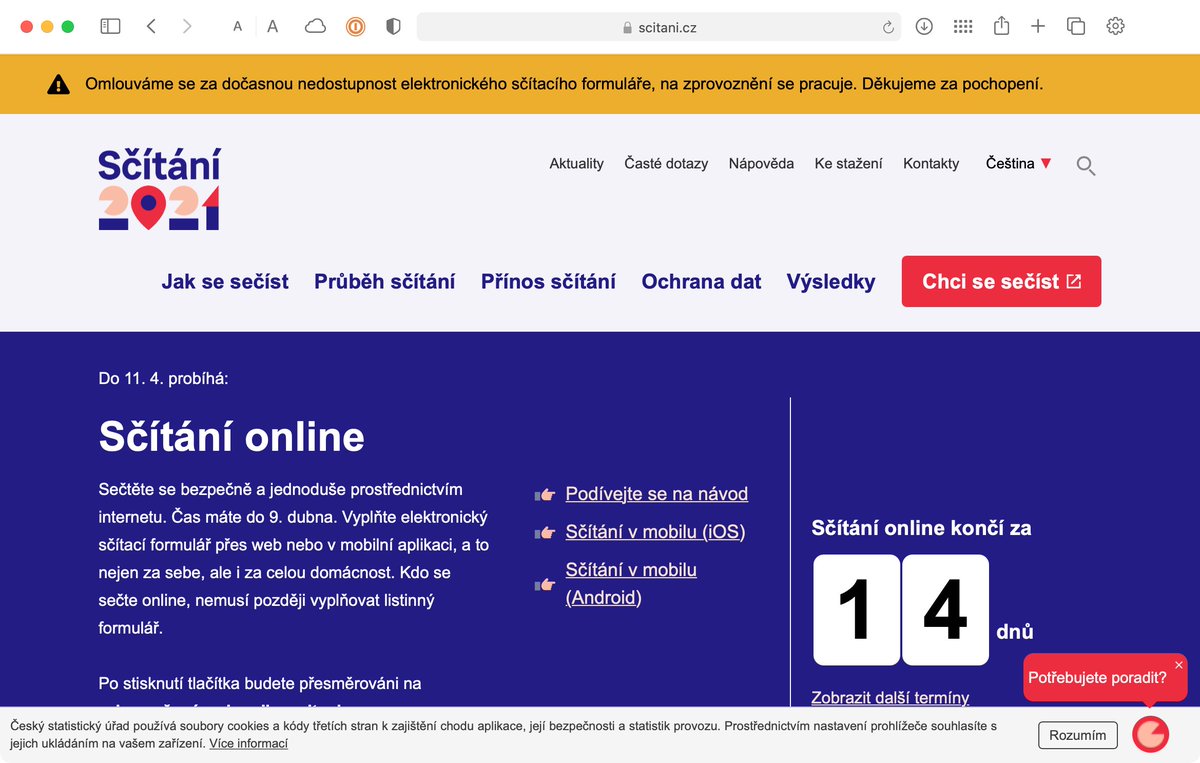Open Ke stažení menu item
Image resolution: width=1200 pixels, height=763 pixels.
pos(849,163)
